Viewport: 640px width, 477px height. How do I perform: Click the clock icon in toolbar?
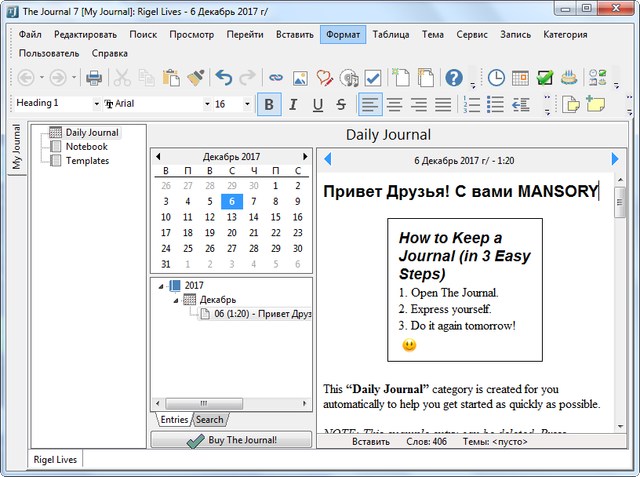pos(496,78)
